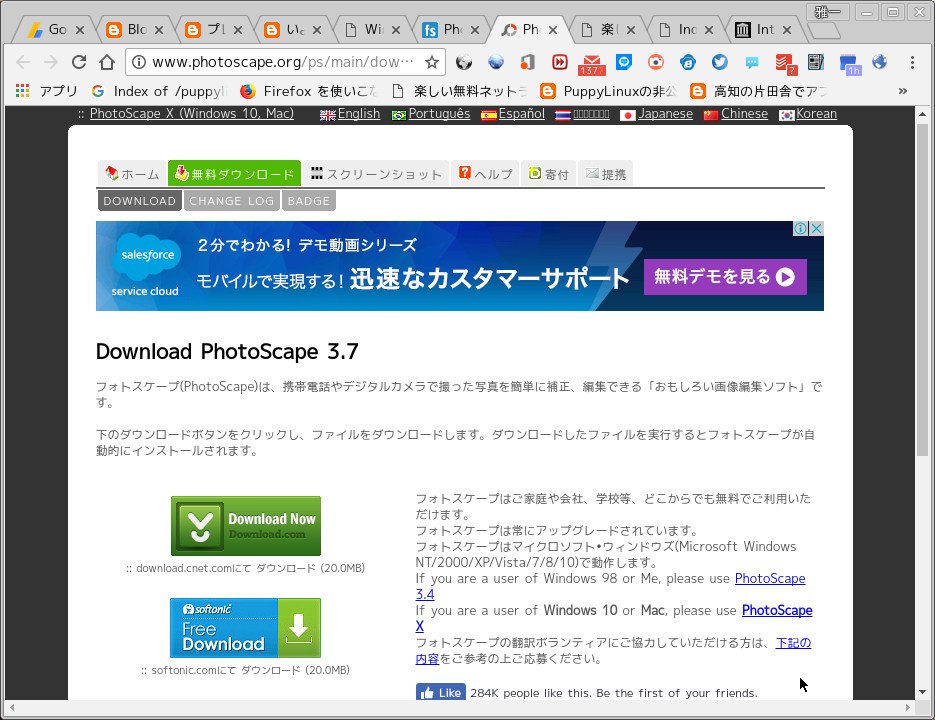Click the address bar URL field

(283, 62)
